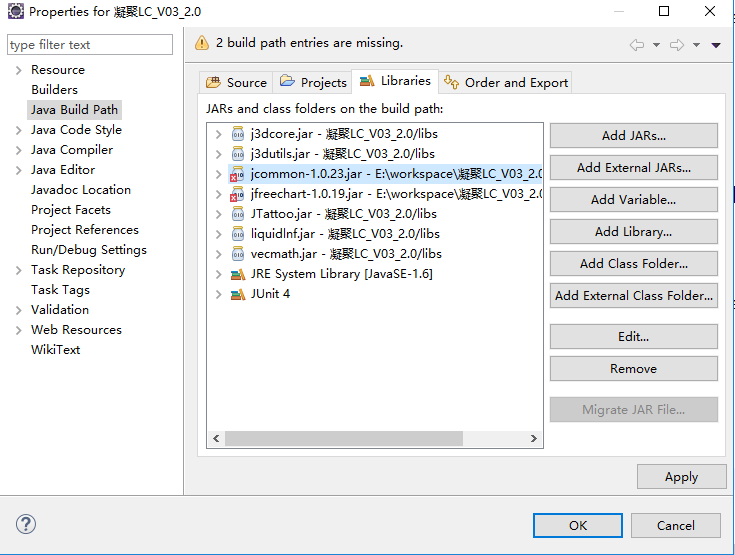Select Java Build Path in the tree
735x555 pixels.
point(75,110)
